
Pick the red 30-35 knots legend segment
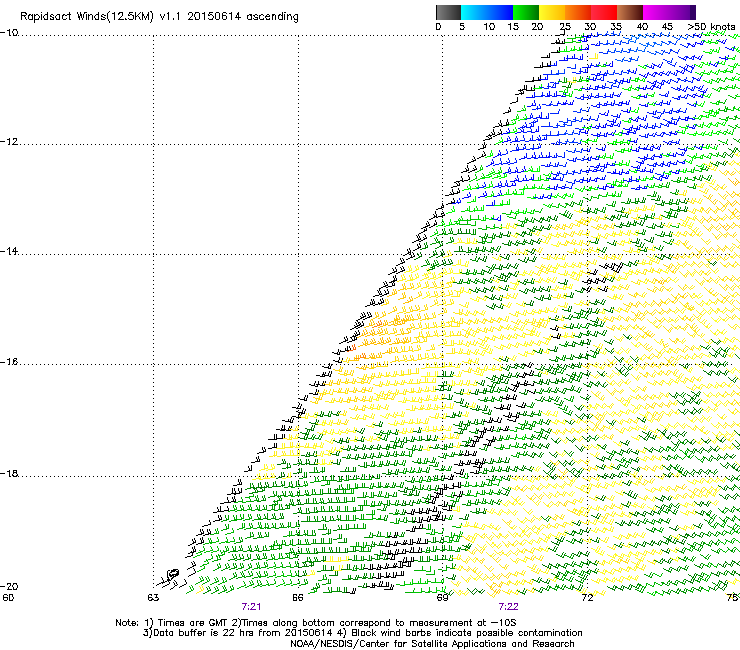click(604, 12)
